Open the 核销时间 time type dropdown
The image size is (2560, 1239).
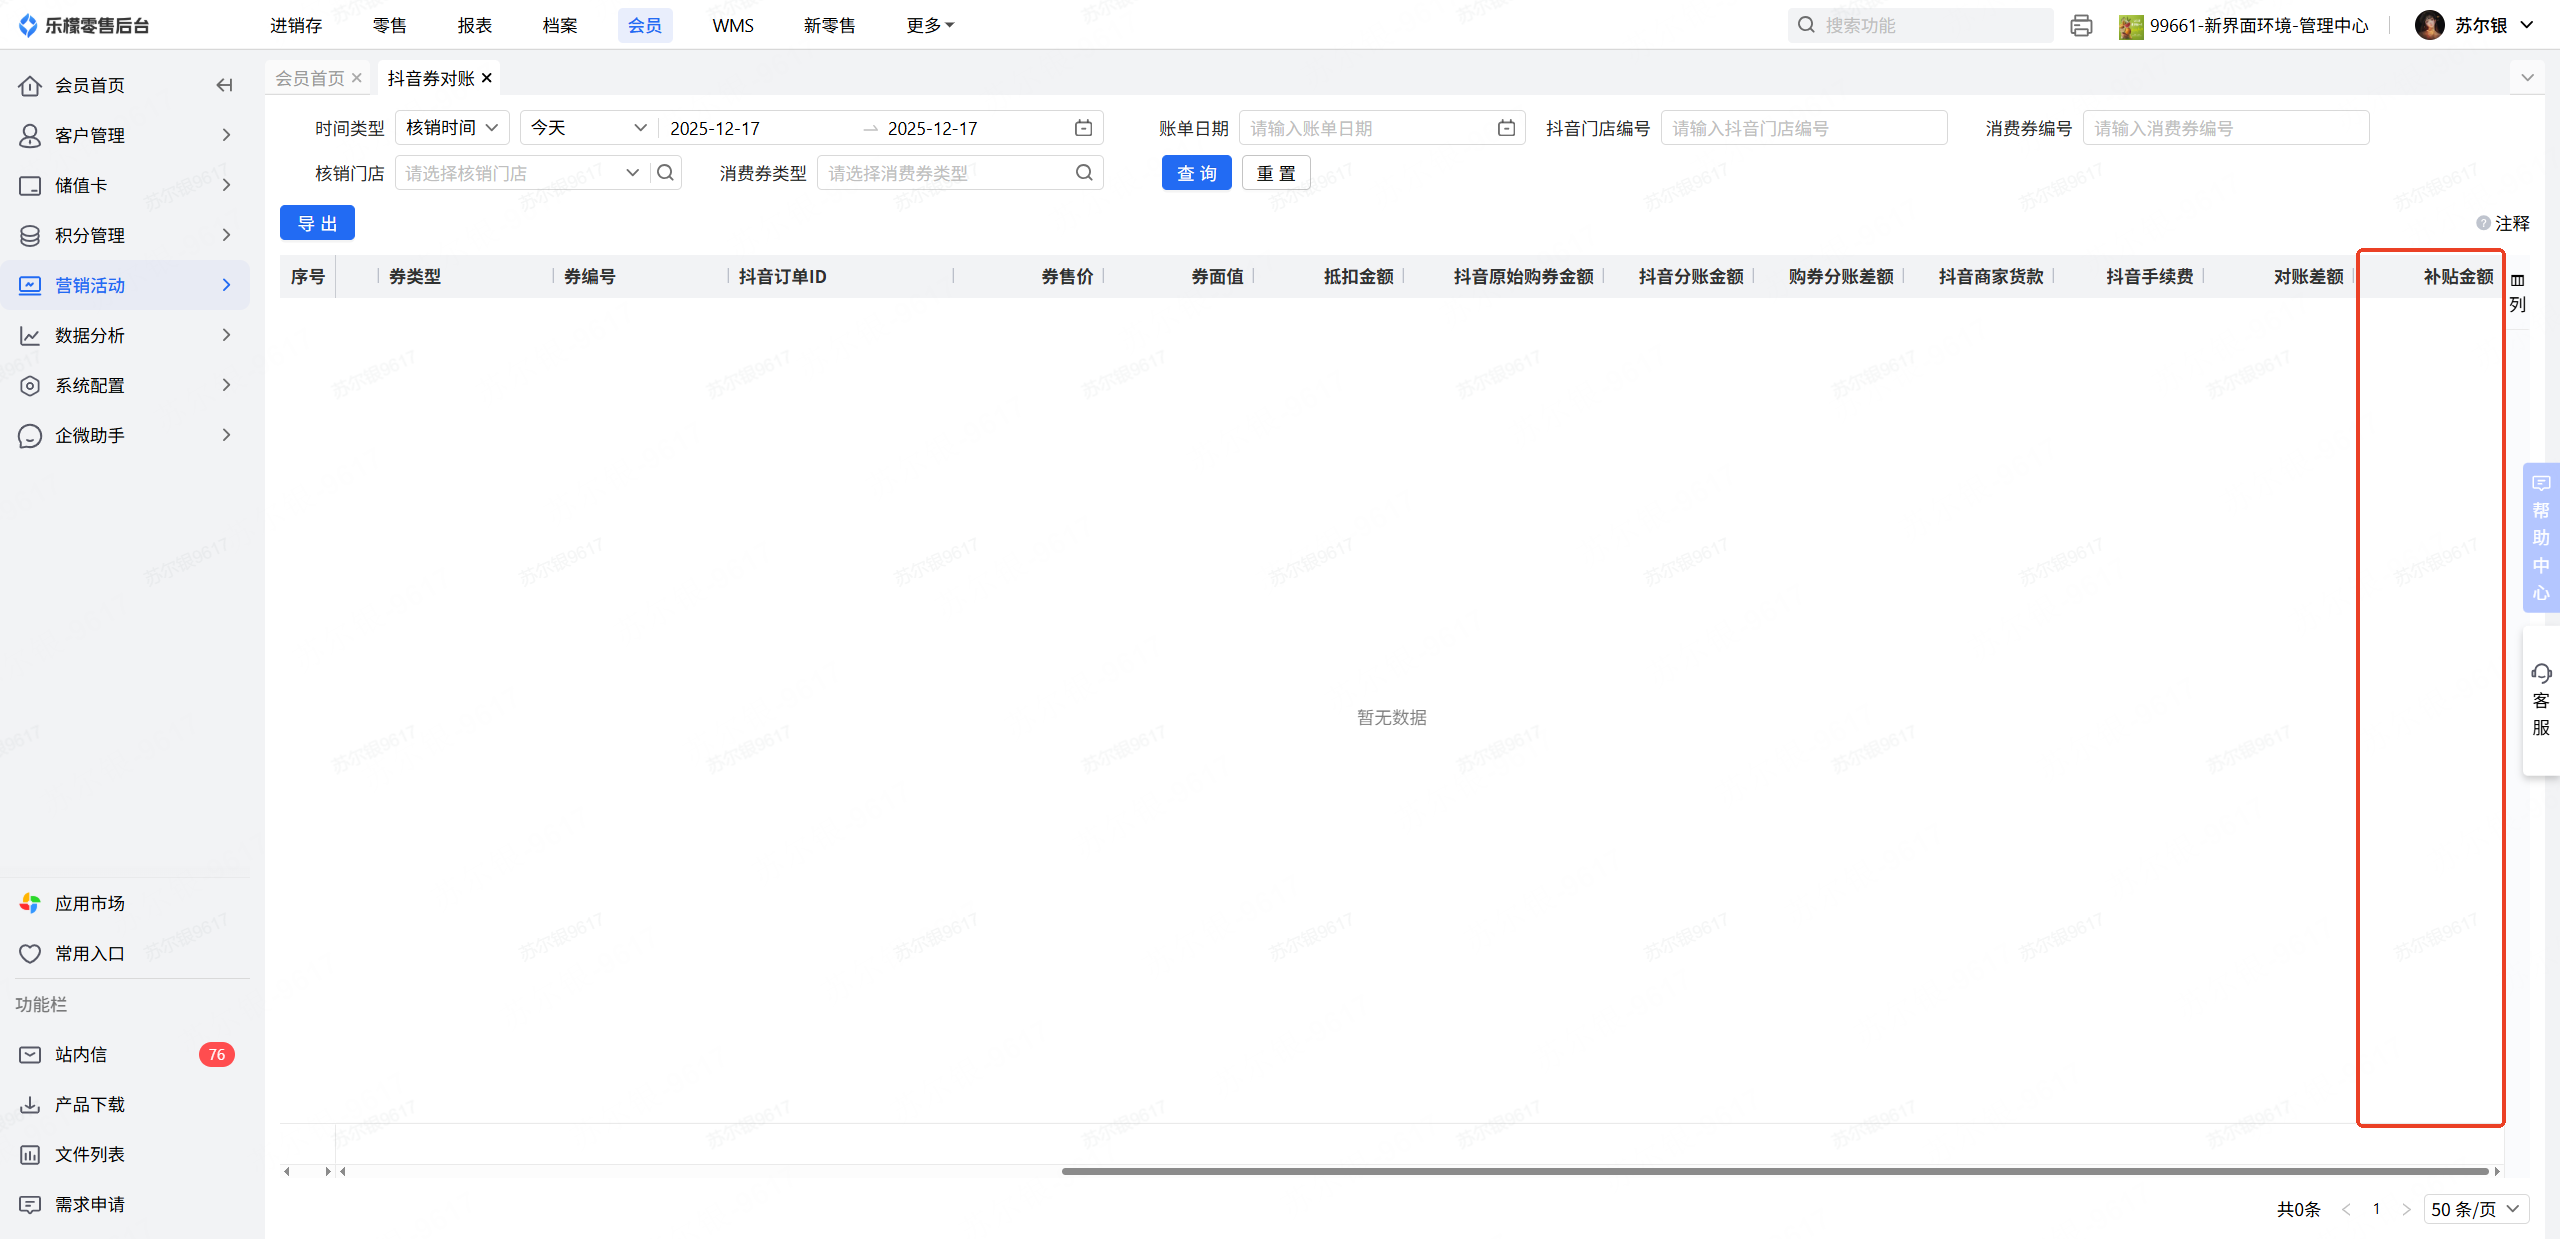tap(452, 128)
